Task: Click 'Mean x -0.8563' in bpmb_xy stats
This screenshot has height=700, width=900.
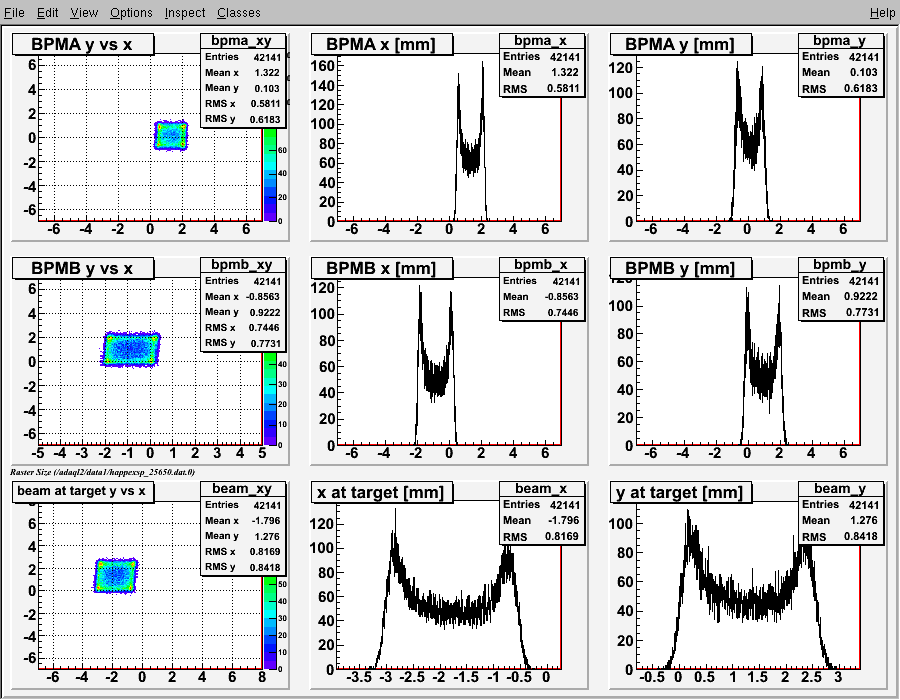Action: coord(242,297)
